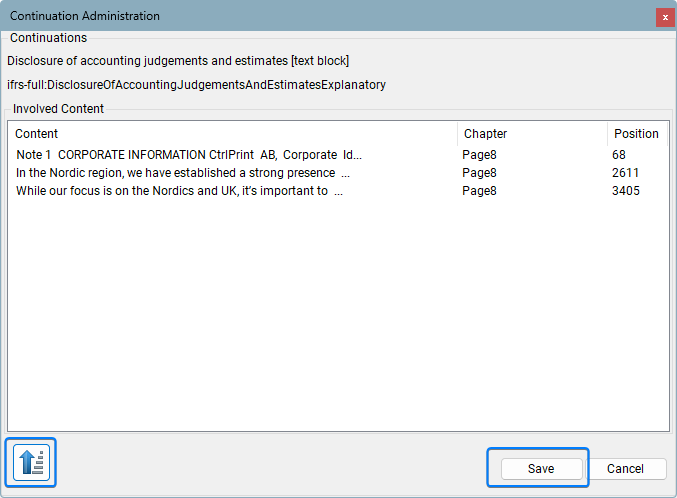This screenshot has width=677, height=498.
Task: Select the Note 1 CORPORATE INFORMATION row
Action: [x=189, y=155]
